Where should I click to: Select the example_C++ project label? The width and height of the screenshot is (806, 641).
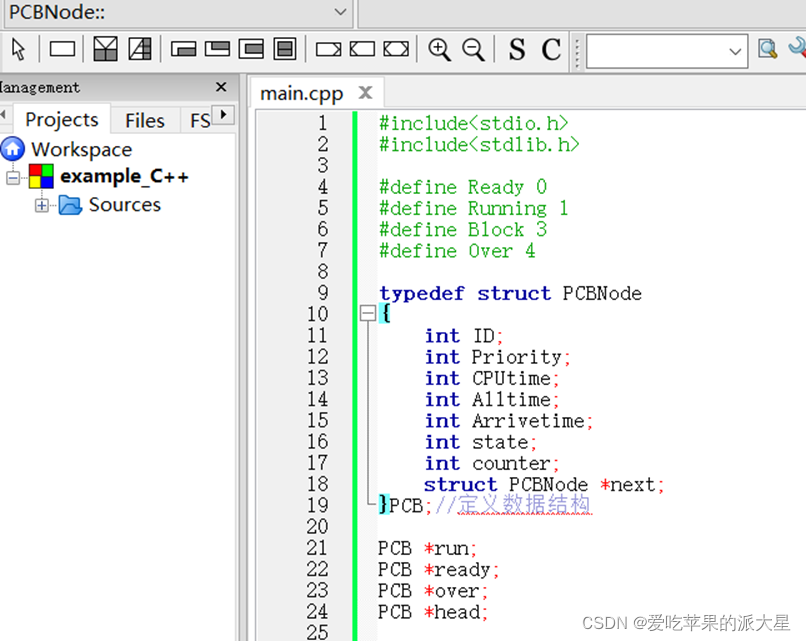tap(124, 176)
